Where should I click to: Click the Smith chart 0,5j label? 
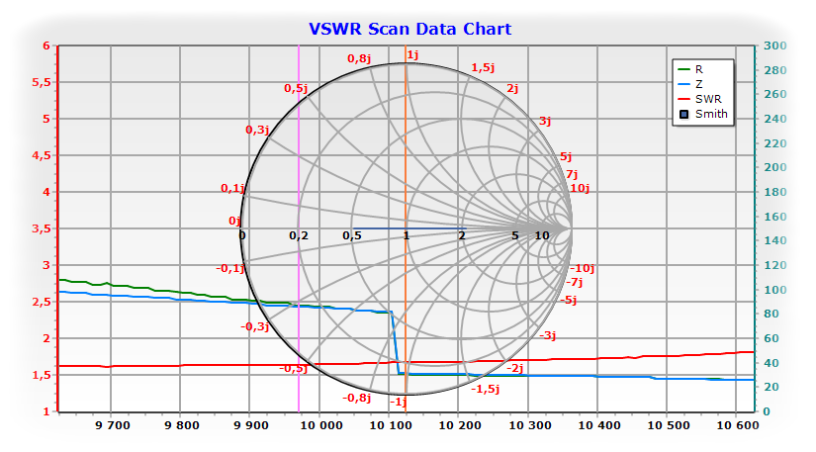[x=296, y=88]
